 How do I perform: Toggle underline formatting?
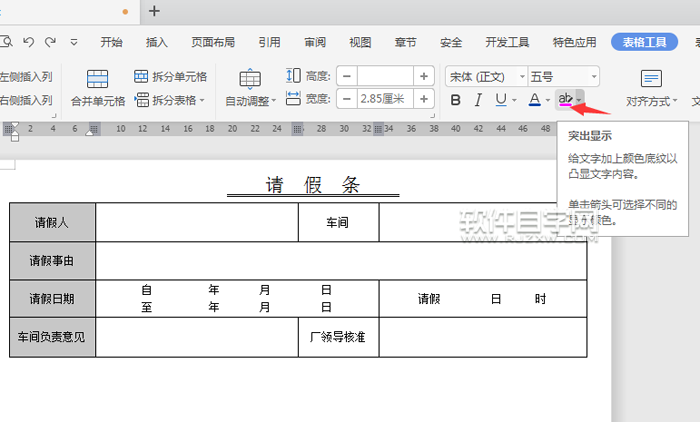[501, 100]
